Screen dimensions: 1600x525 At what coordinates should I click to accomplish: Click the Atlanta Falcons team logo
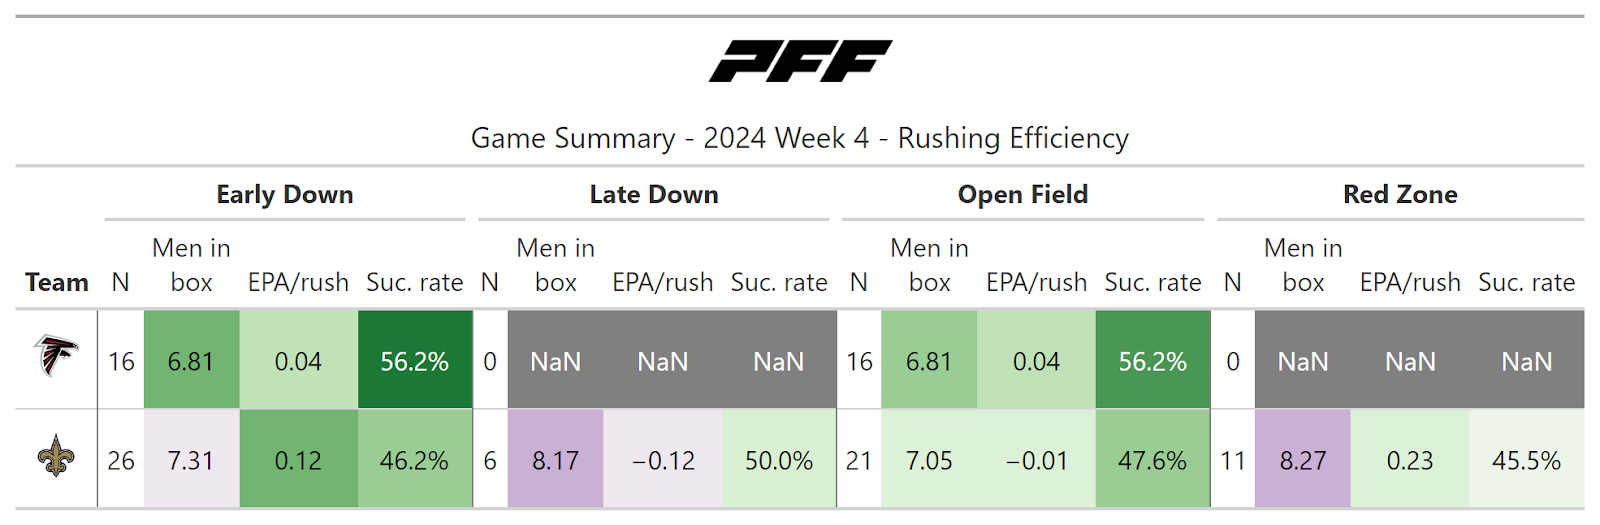tap(56, 357)
